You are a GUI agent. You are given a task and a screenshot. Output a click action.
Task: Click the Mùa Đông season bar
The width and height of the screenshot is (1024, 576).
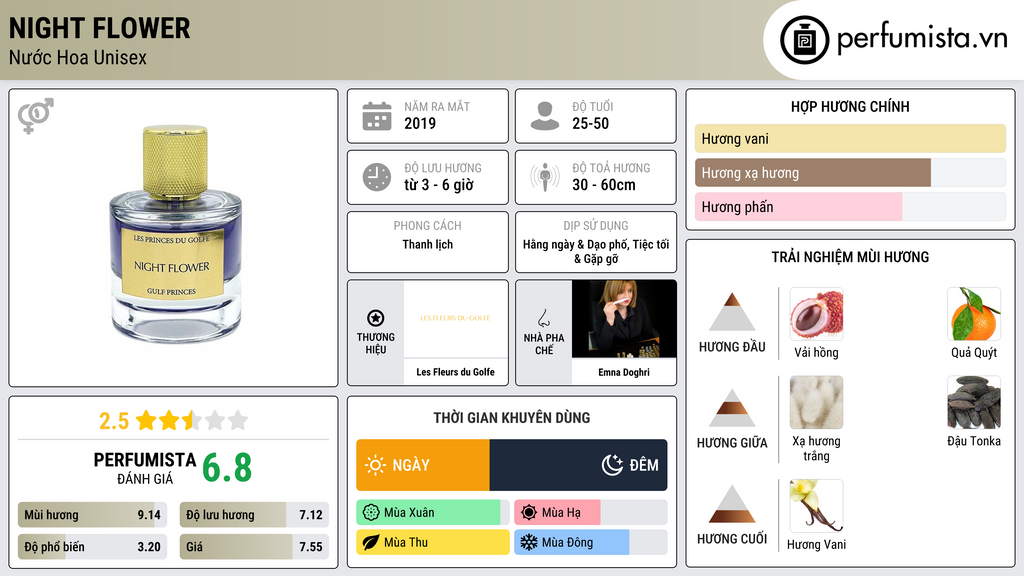point(590,542)
